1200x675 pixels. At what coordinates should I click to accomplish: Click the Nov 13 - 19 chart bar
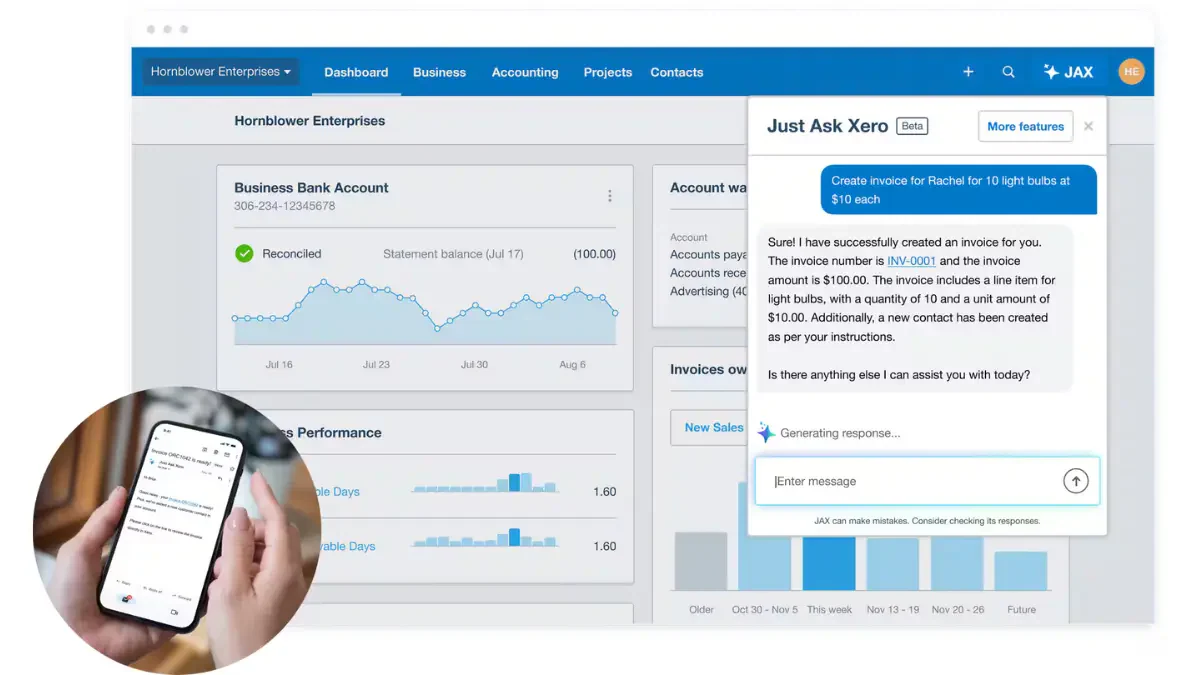[893, 564]
